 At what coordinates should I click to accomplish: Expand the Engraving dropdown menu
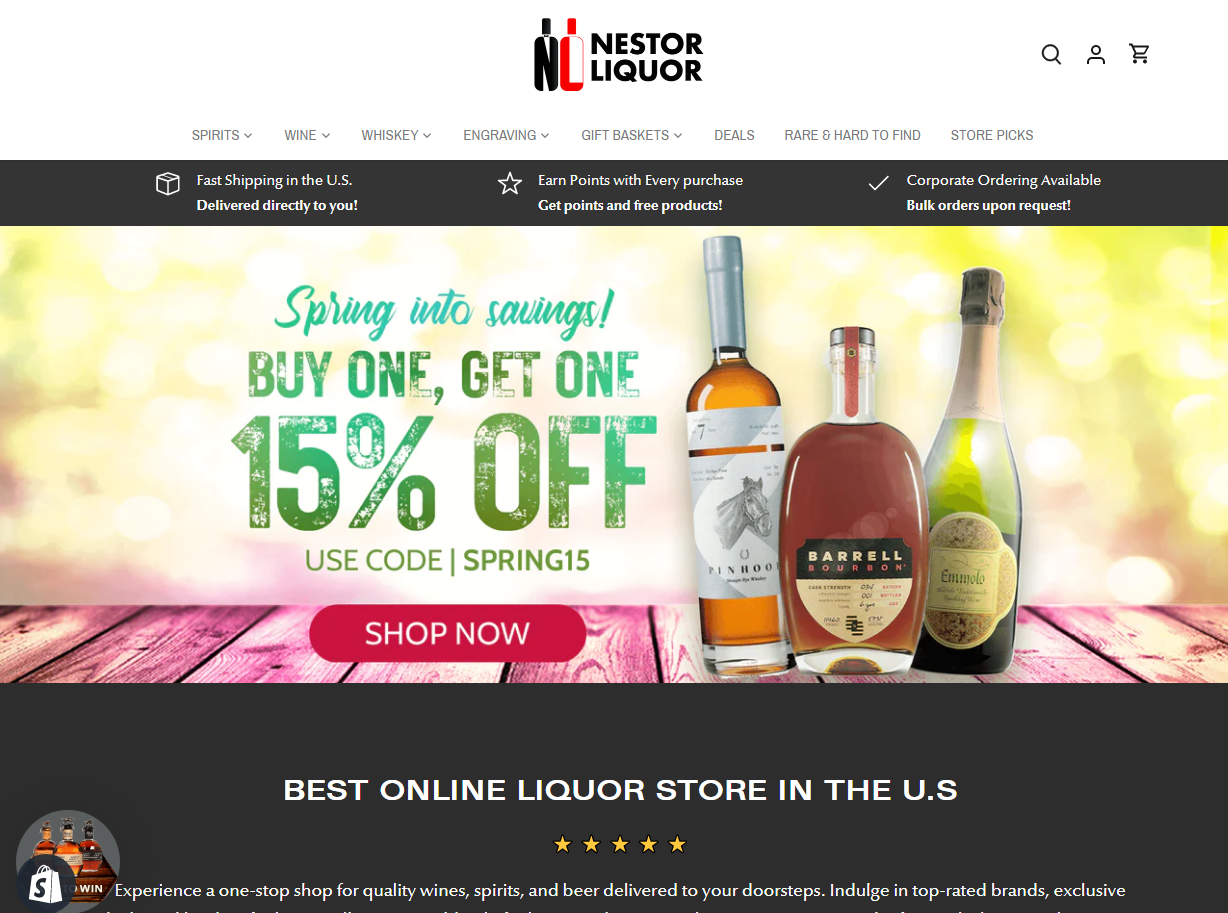[x=506, y=135]
